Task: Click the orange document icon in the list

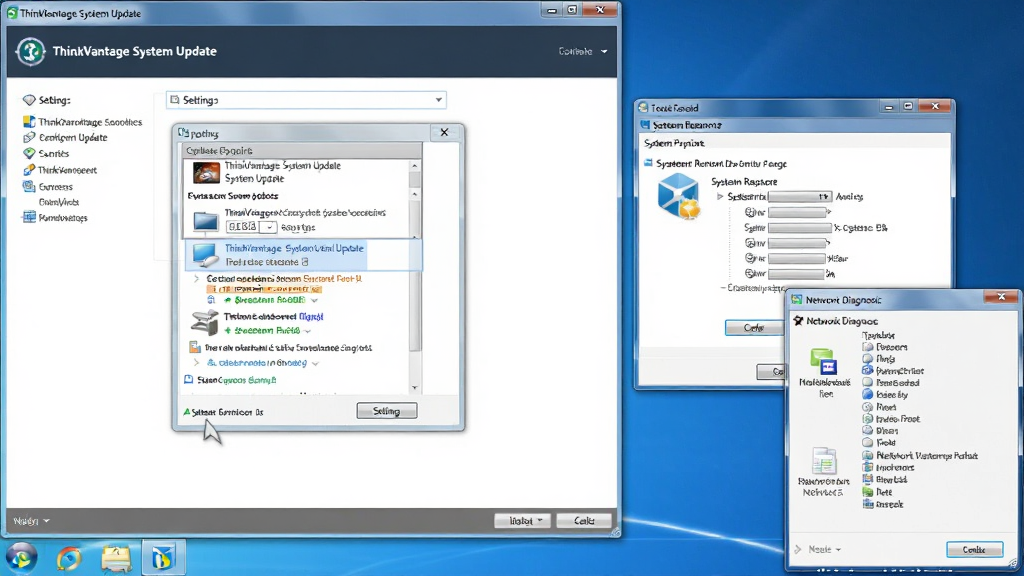Action: click(195, 347)
